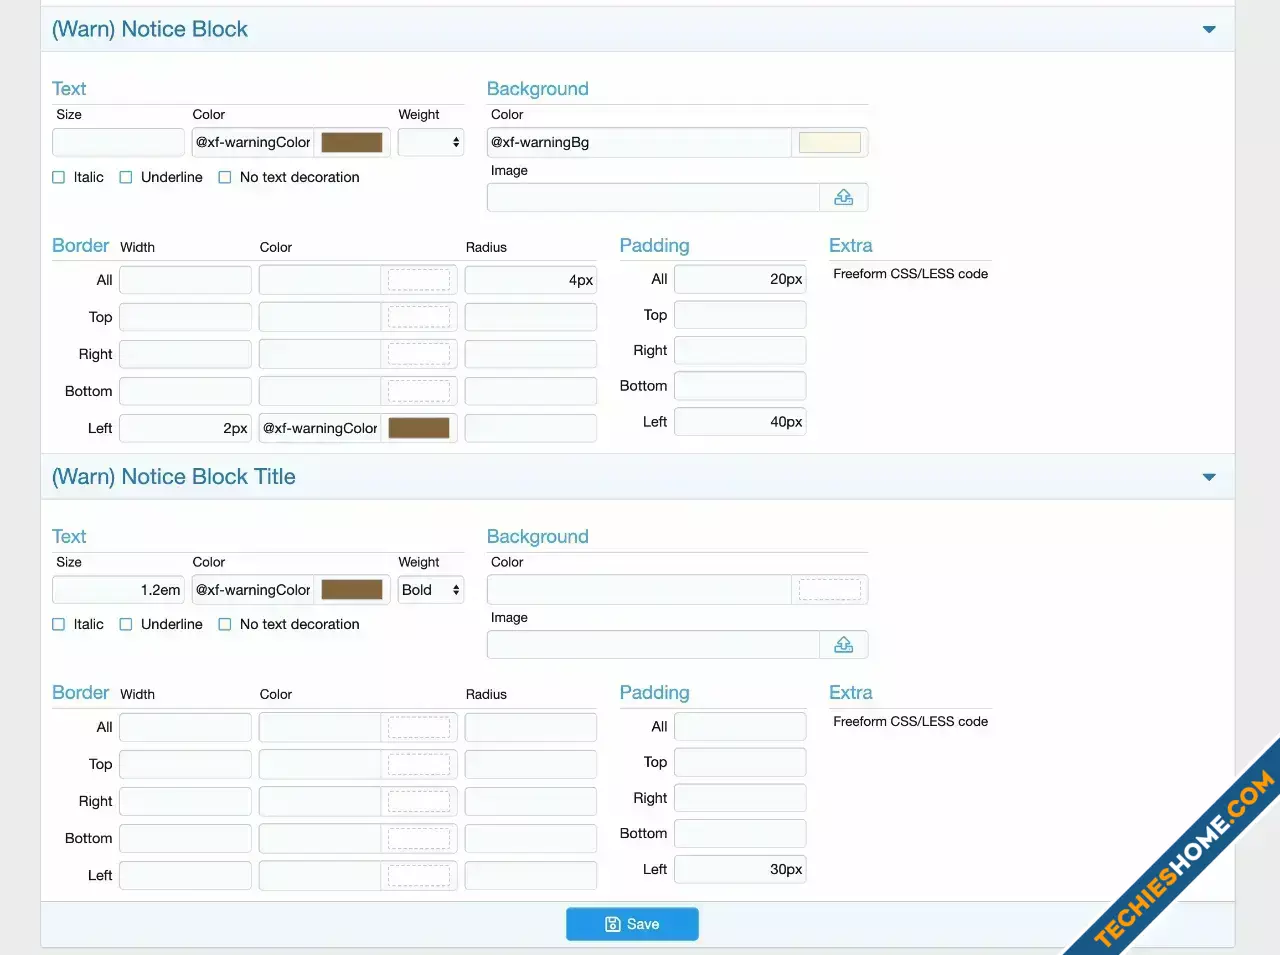Enable Underline in Notice Block text

tap(126, 177)
